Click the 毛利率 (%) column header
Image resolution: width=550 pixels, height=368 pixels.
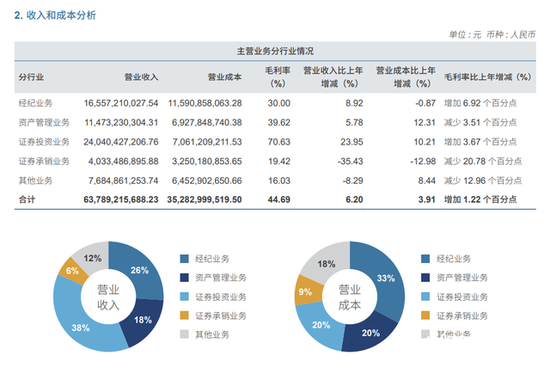click(x=277, y=77)
